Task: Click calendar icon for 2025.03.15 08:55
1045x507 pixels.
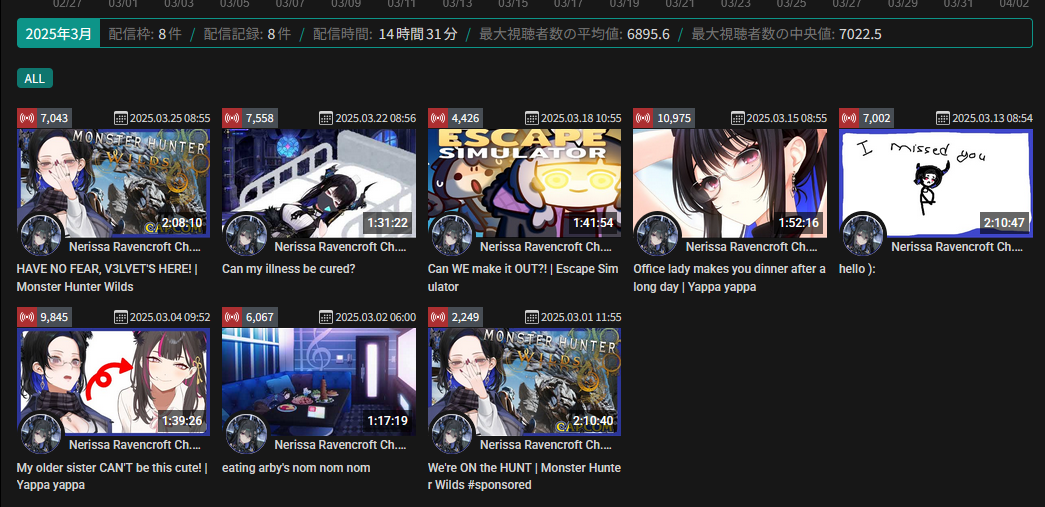Action: pos(737,119)
